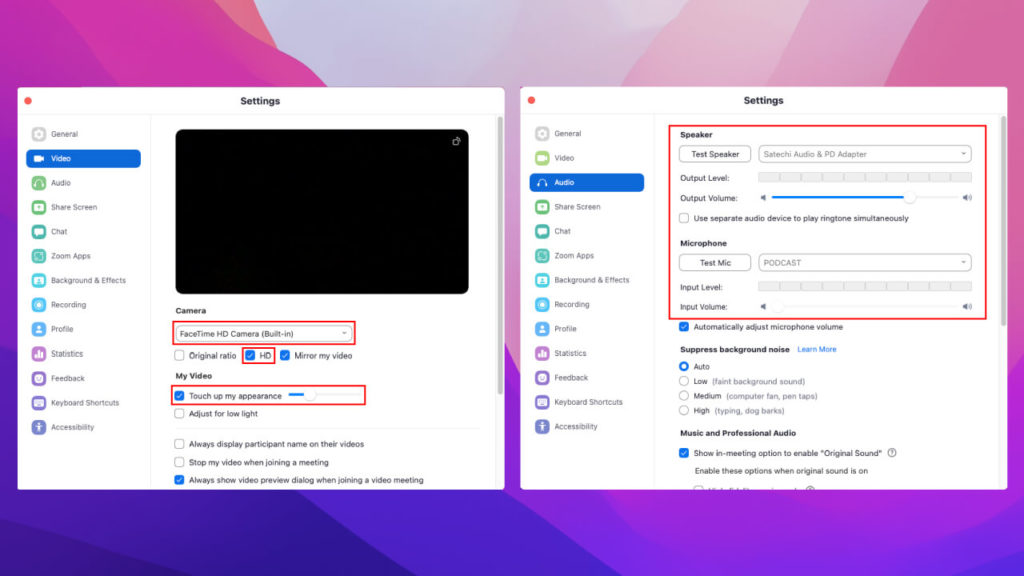Click Zoom Apps icon in left Settings window
This screenshot has width=1024, height=576.
click(39, 256)
